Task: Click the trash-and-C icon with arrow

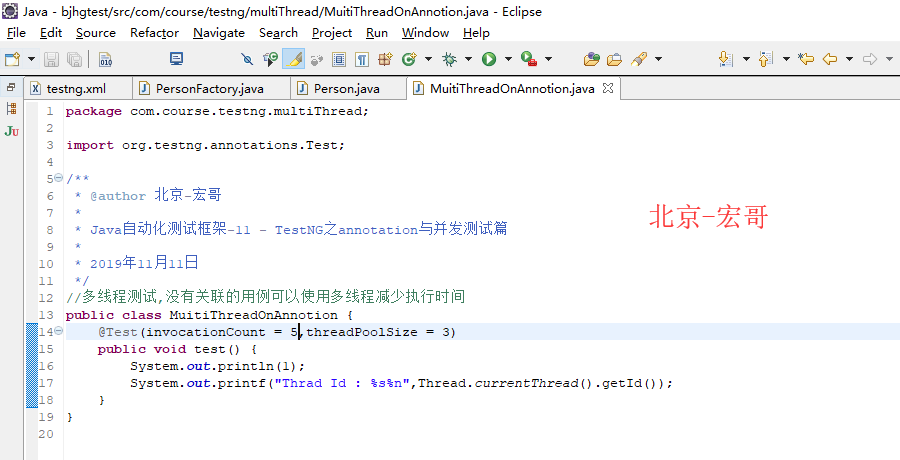Action: (270, 59)
